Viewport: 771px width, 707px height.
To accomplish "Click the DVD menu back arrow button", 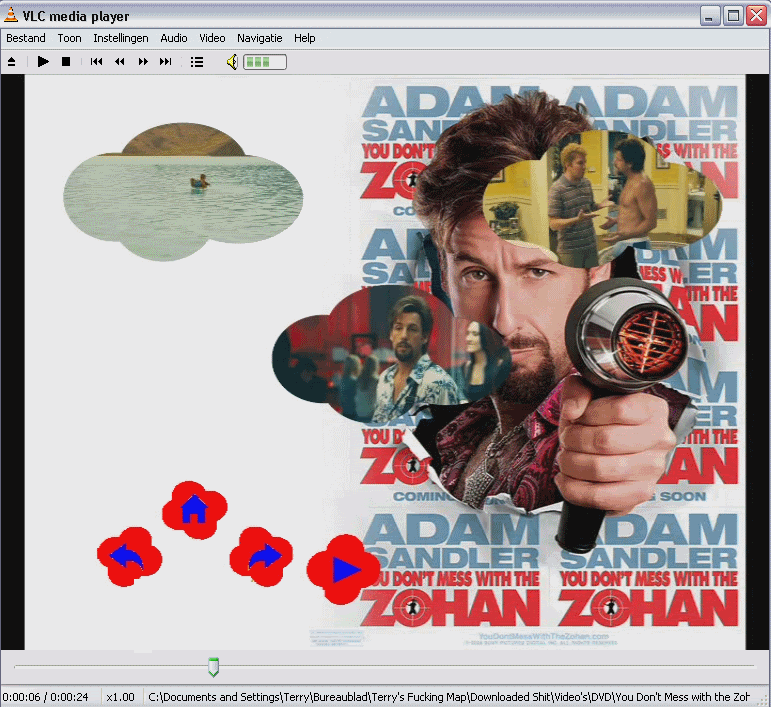I will (x=129, y=557).
